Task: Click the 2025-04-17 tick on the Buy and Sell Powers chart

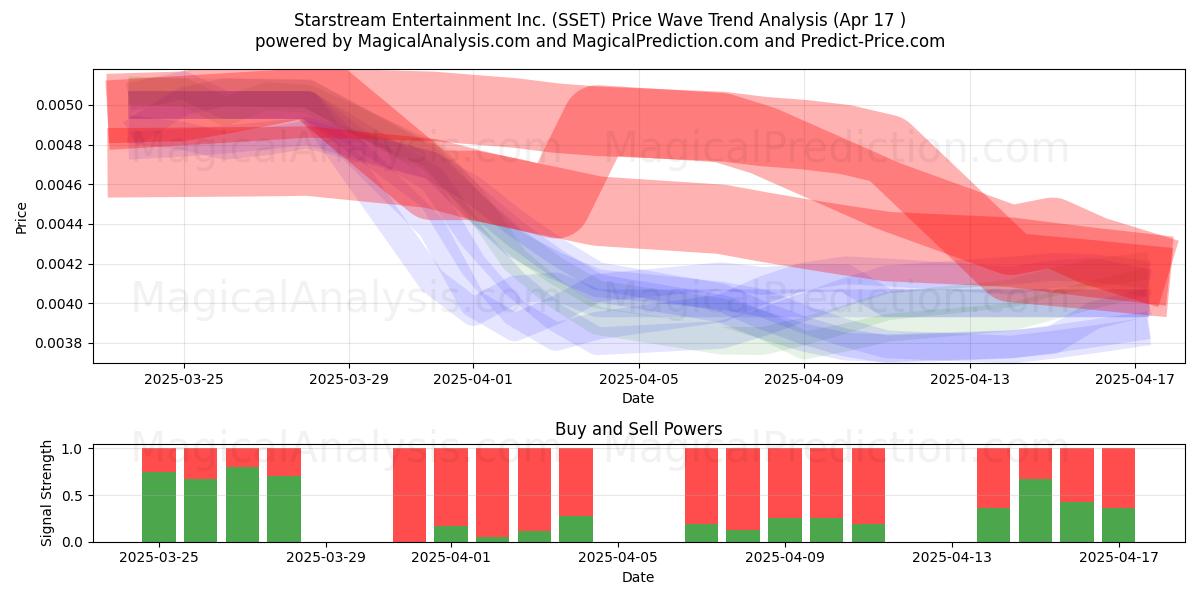Action: coord(1118,558)
